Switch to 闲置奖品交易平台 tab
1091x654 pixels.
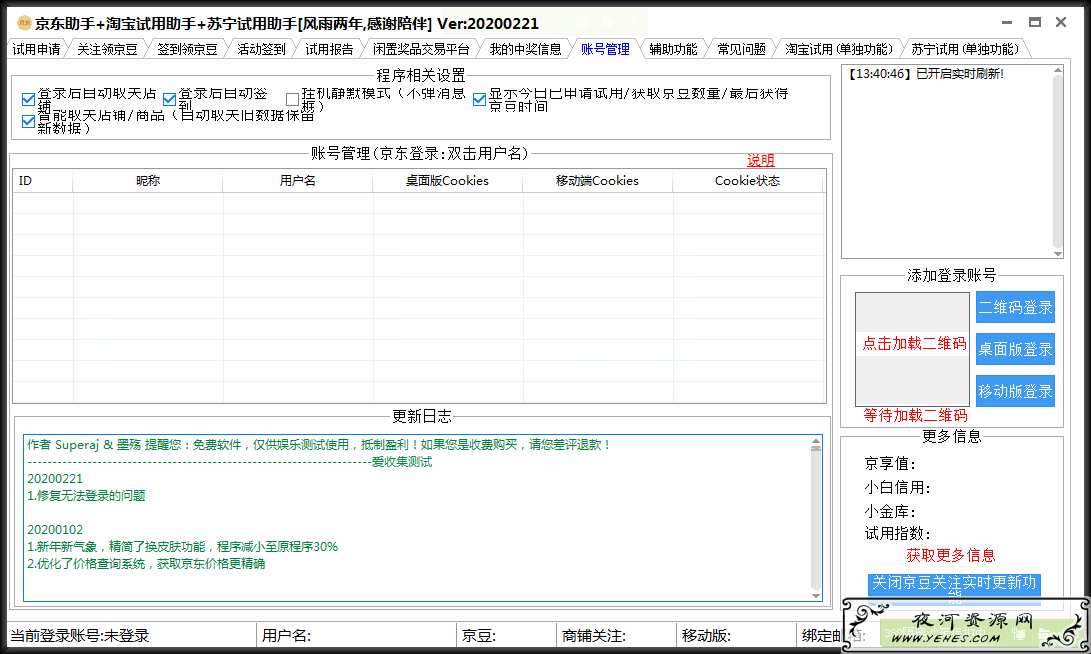pos(421,49)
